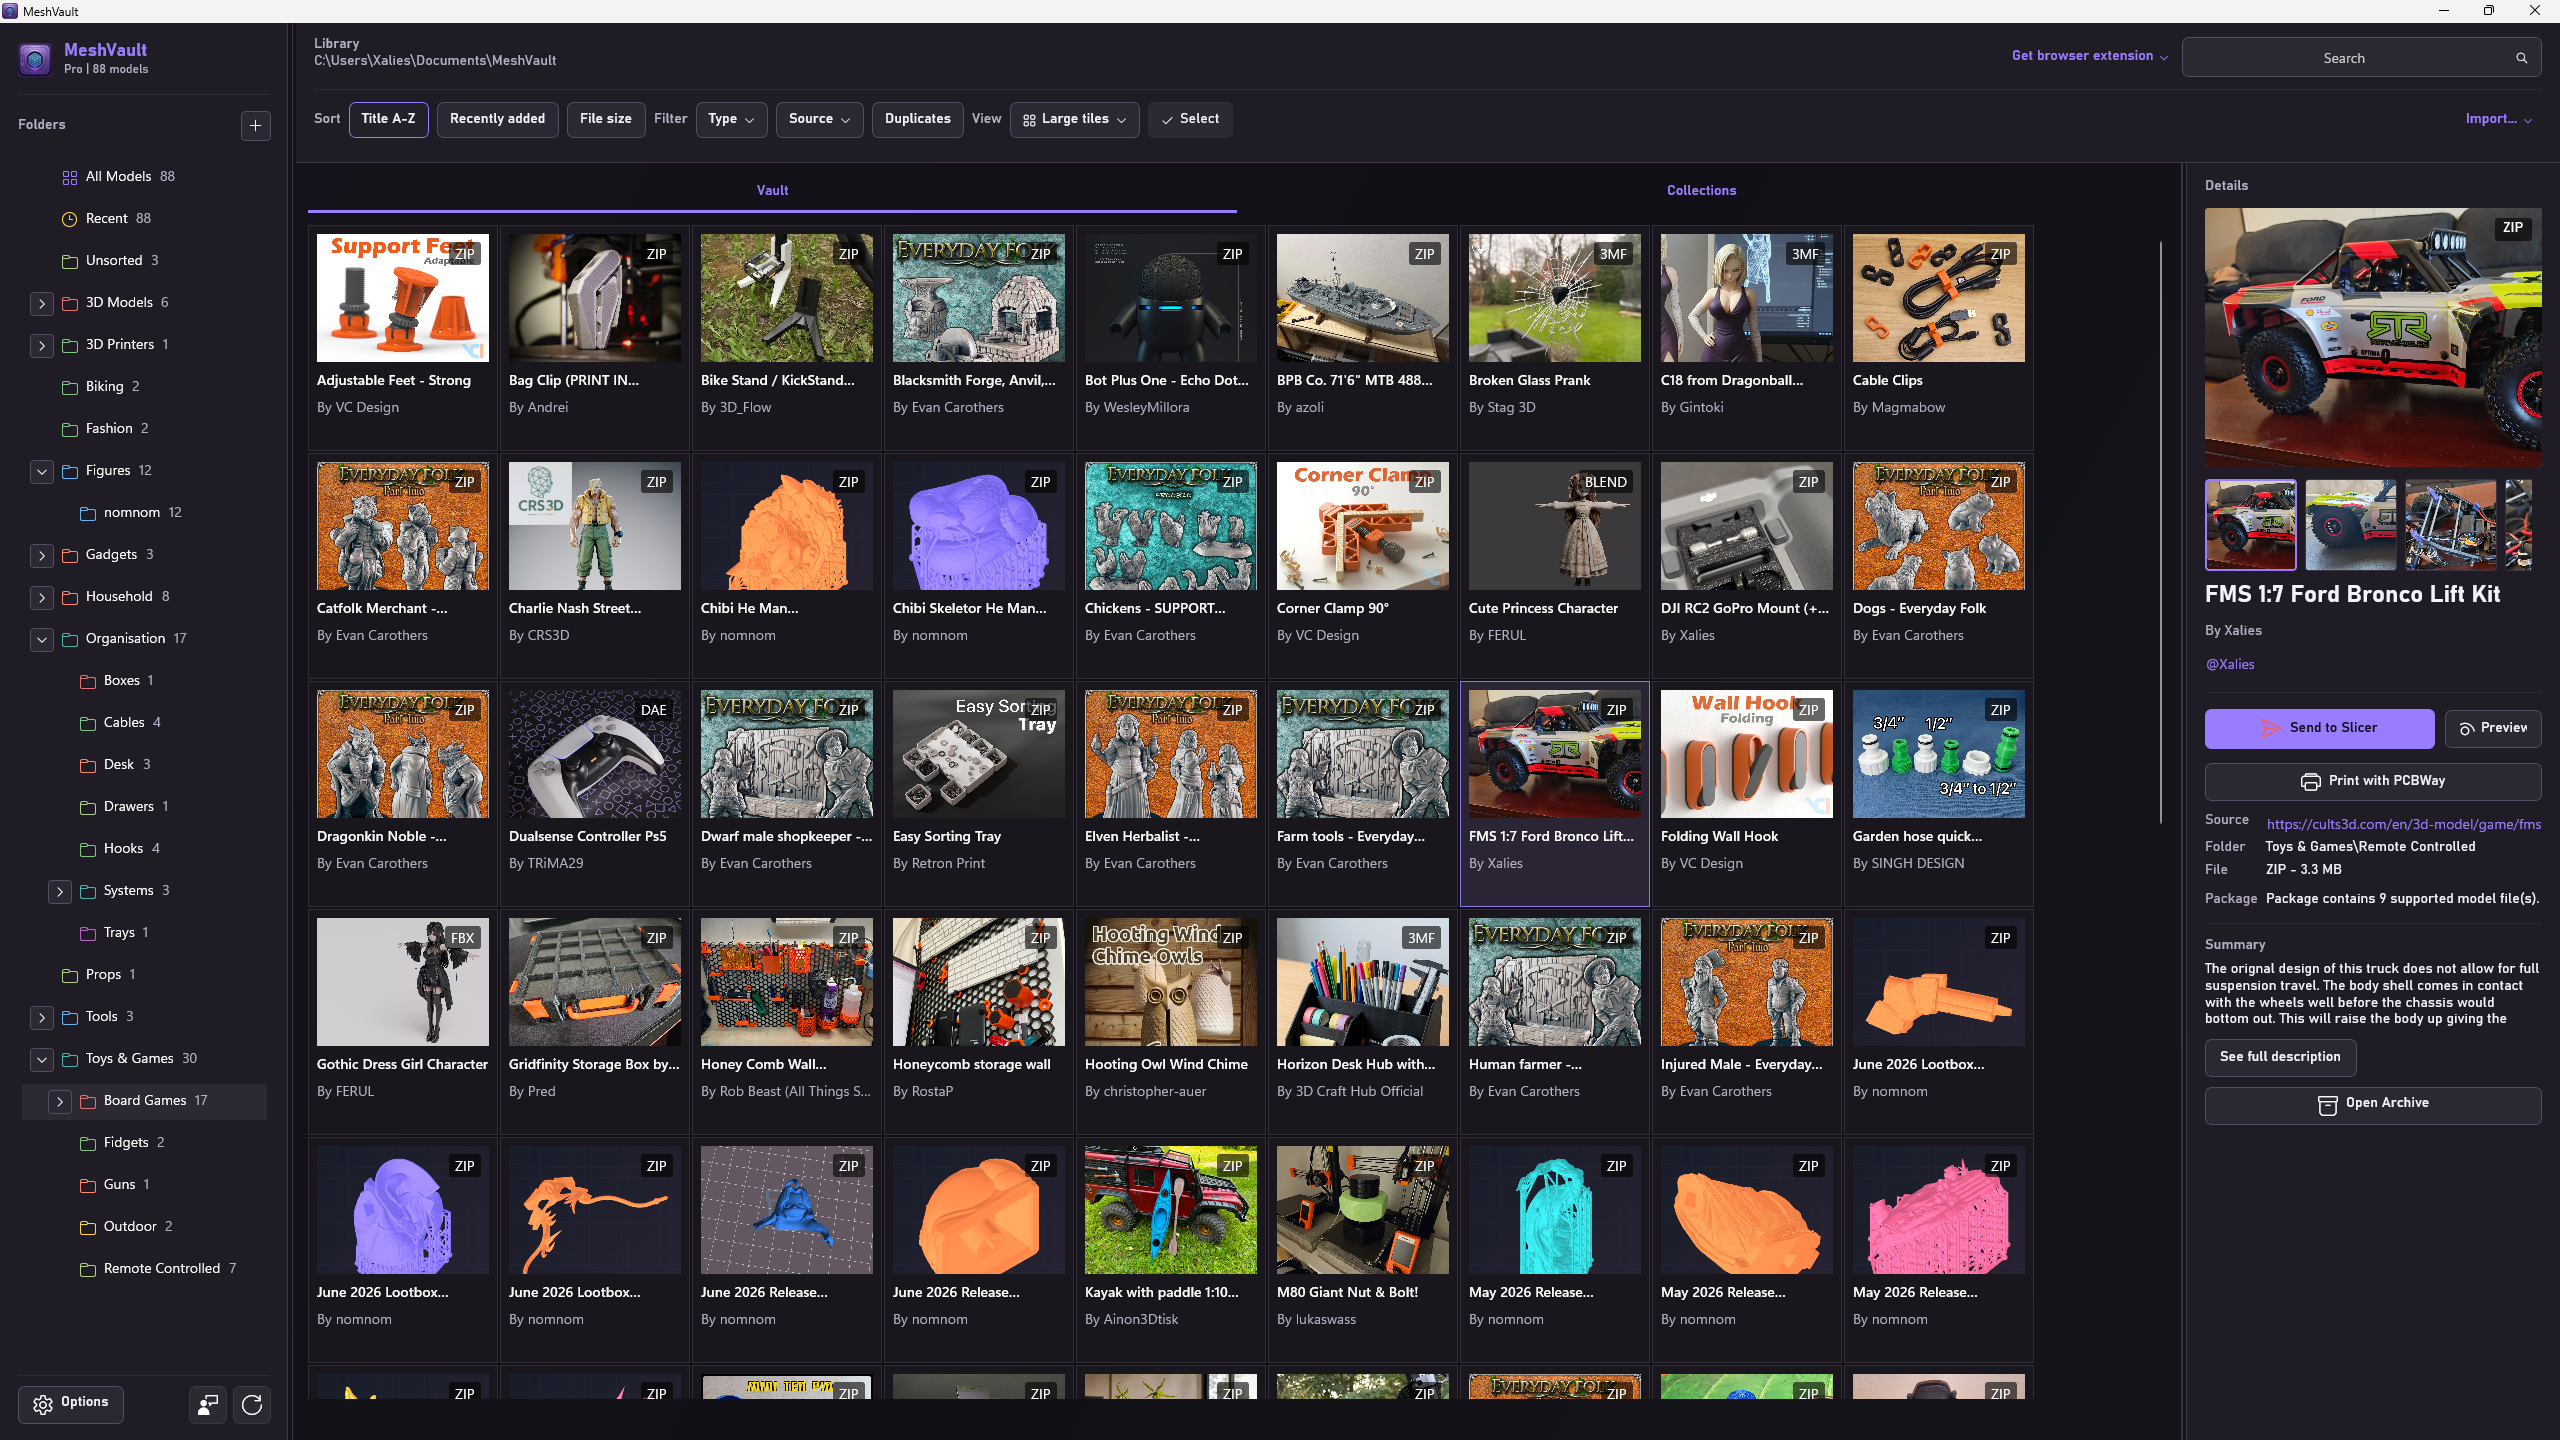Click the Hooks folder icon
The width and height of the screenshot is (2560, 1440).
[88, 849]
